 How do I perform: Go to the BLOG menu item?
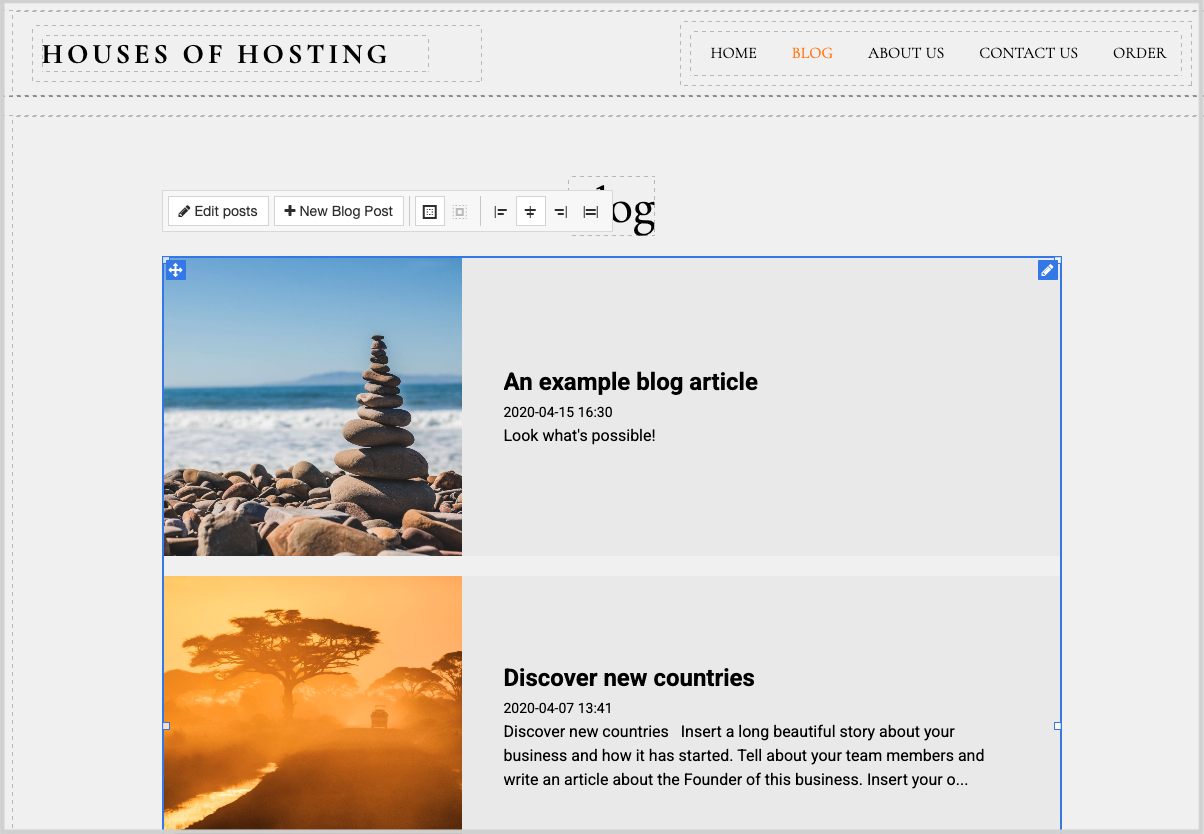pyautogui.click(x=812, y=53)
